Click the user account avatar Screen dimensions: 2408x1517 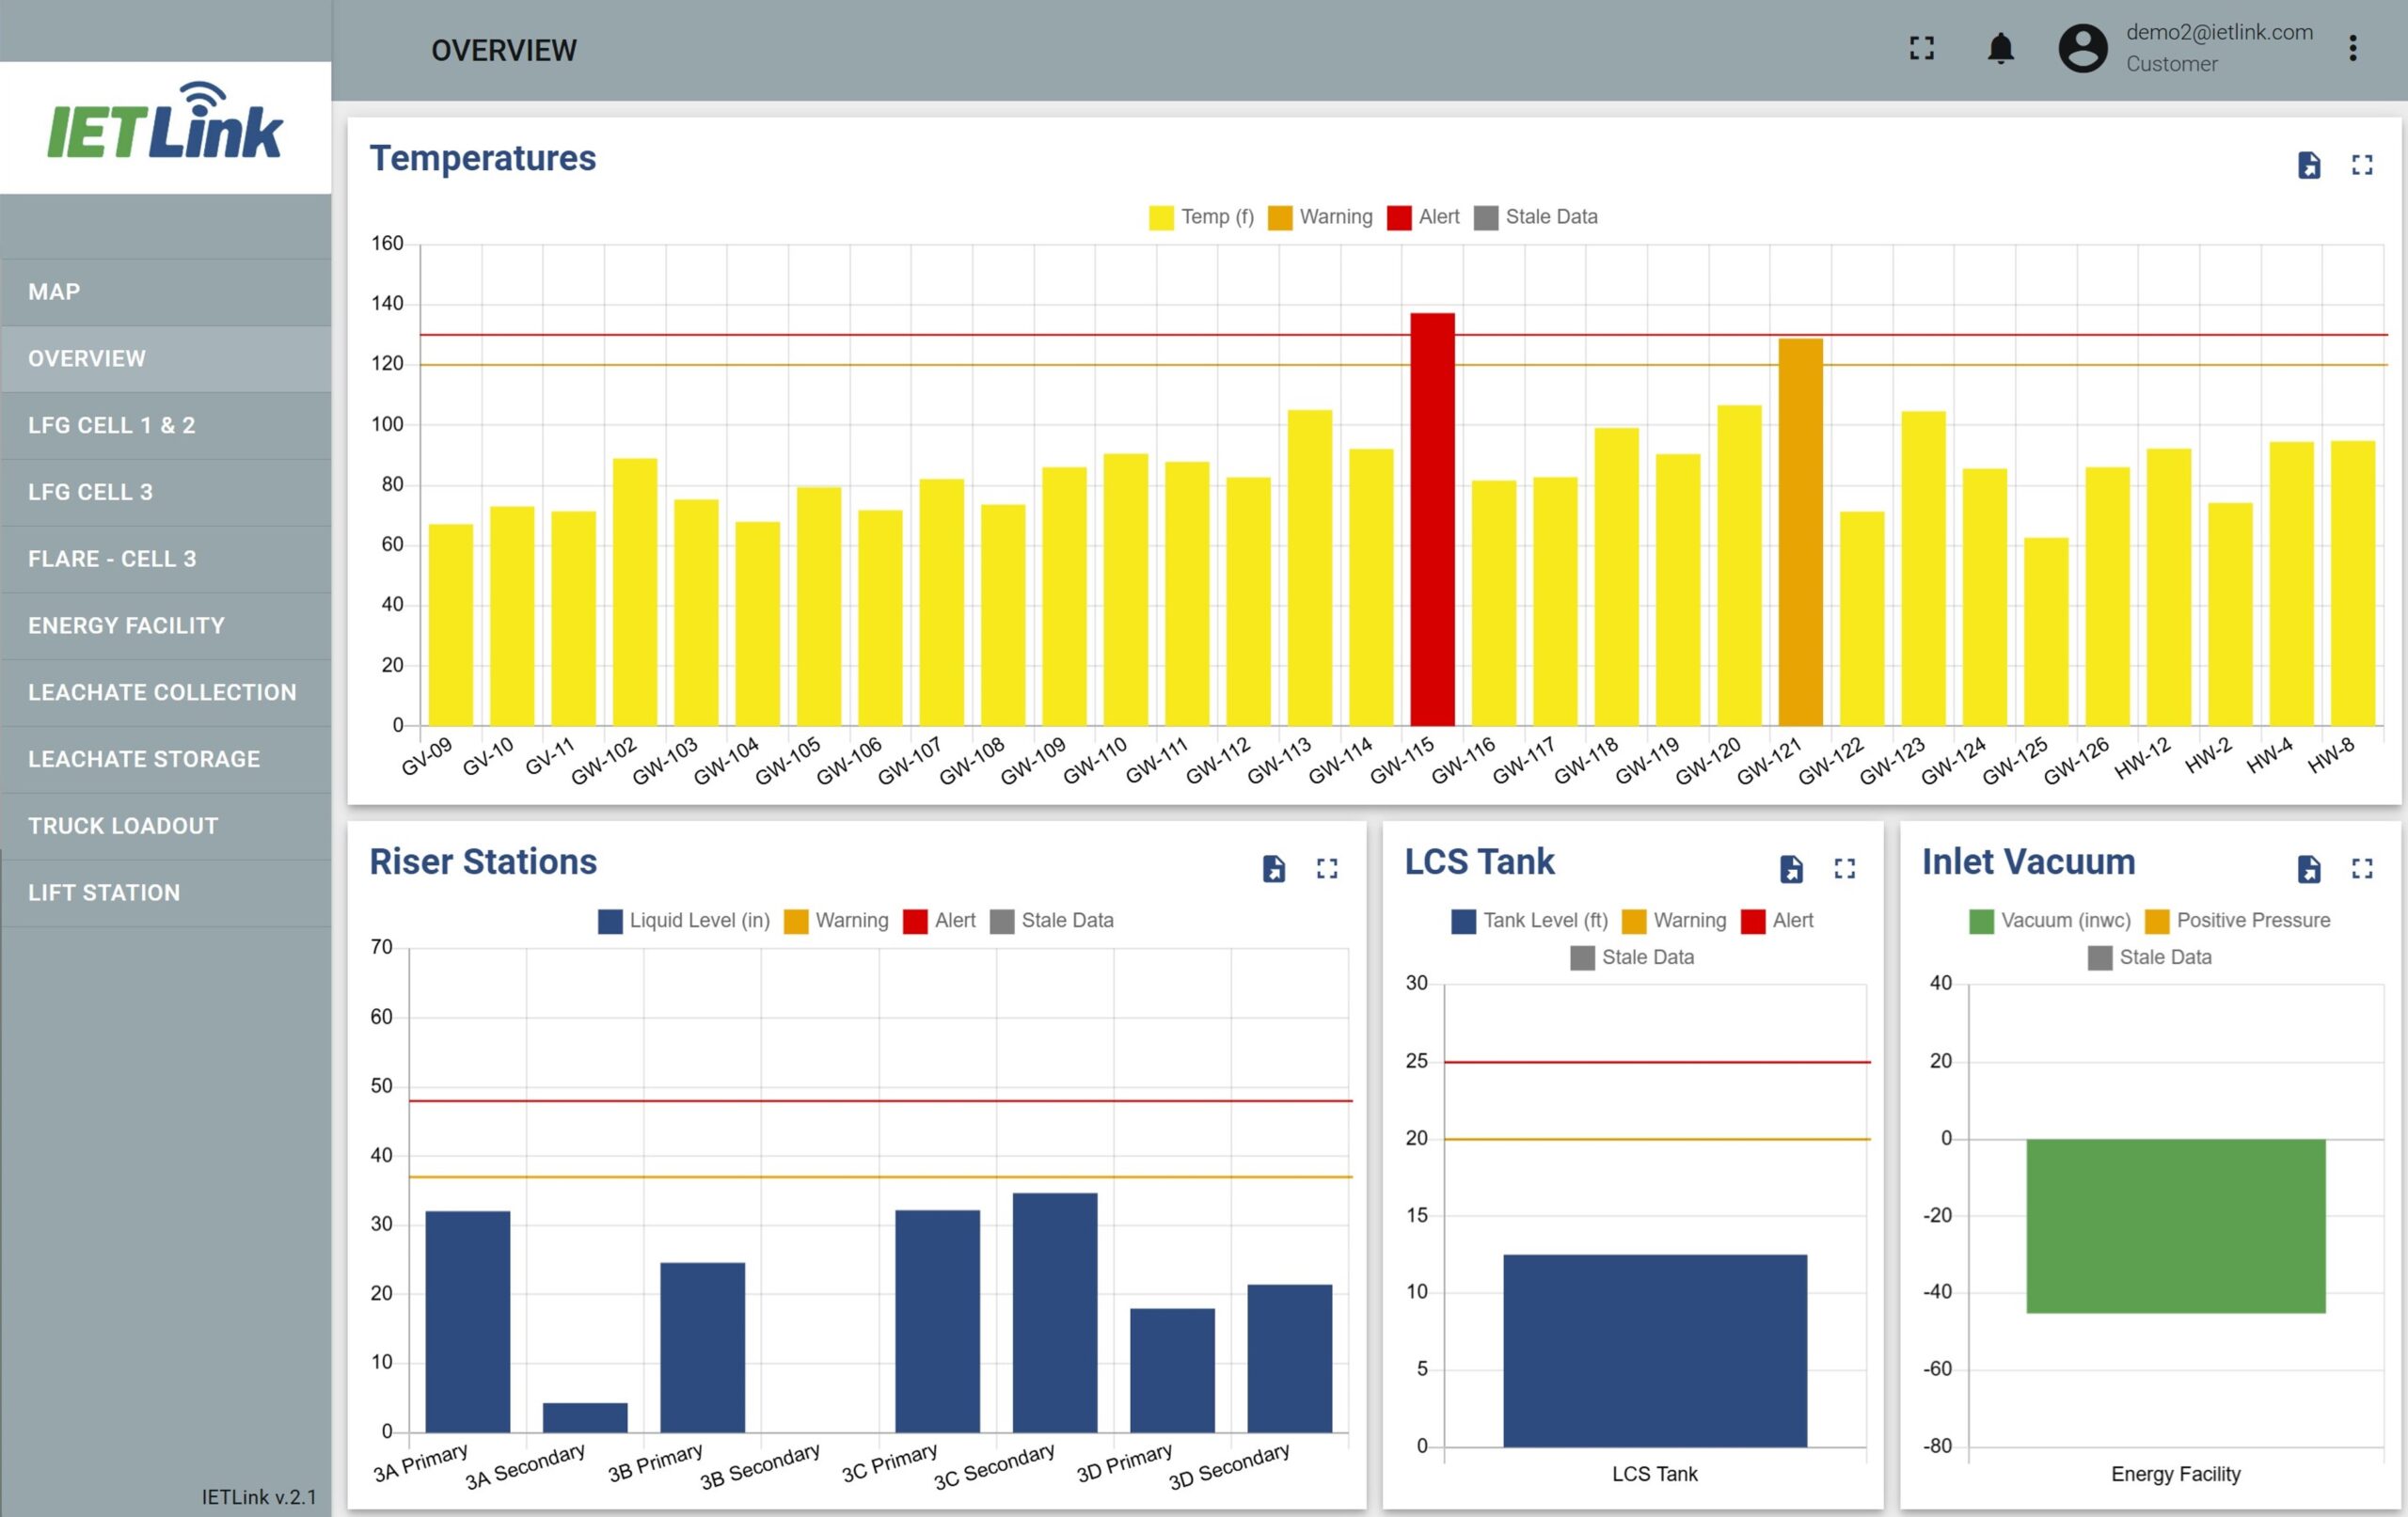click(x=2082, y=48)
